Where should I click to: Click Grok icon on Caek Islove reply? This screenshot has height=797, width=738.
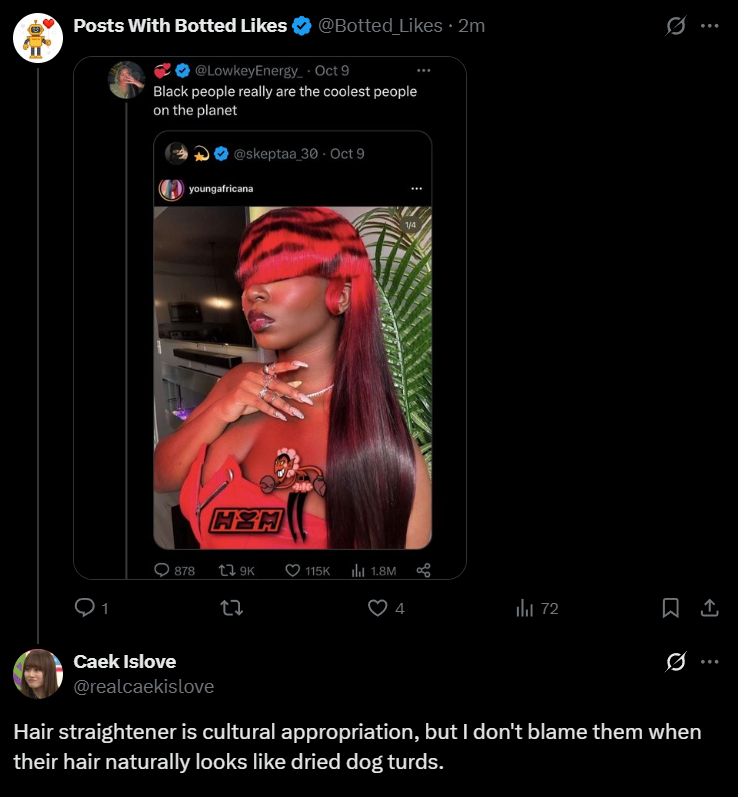[676, 662]
